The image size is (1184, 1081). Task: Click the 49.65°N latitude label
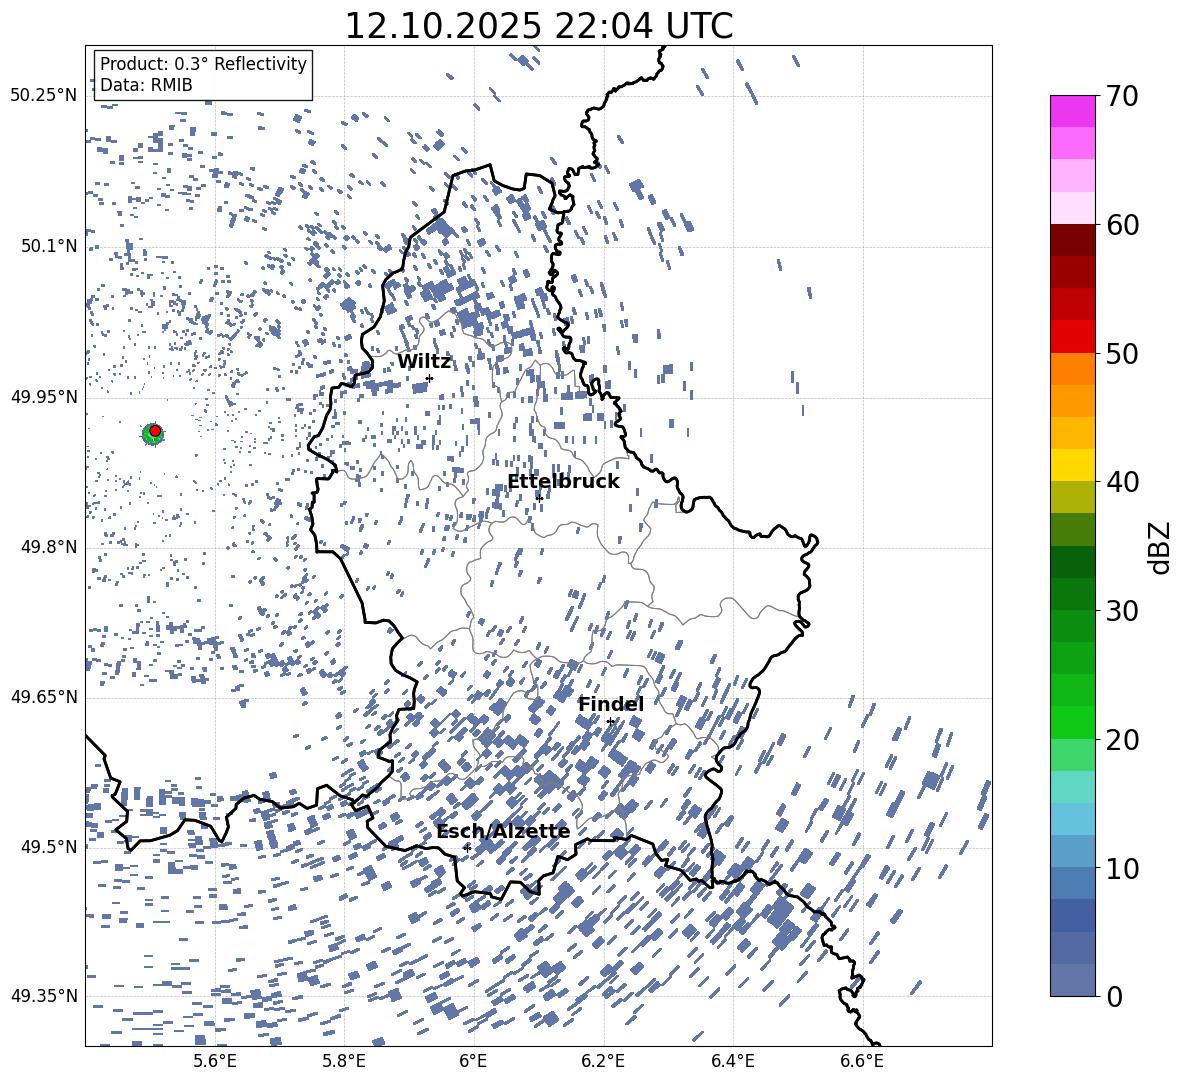pos(44,697)
